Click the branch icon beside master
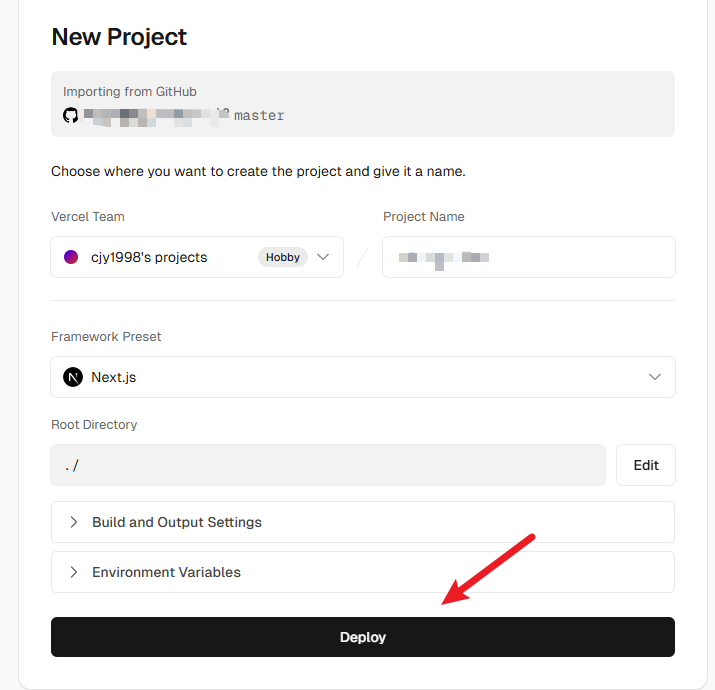Viewport: 715px width, 690px height. click(x=225, y=115)
